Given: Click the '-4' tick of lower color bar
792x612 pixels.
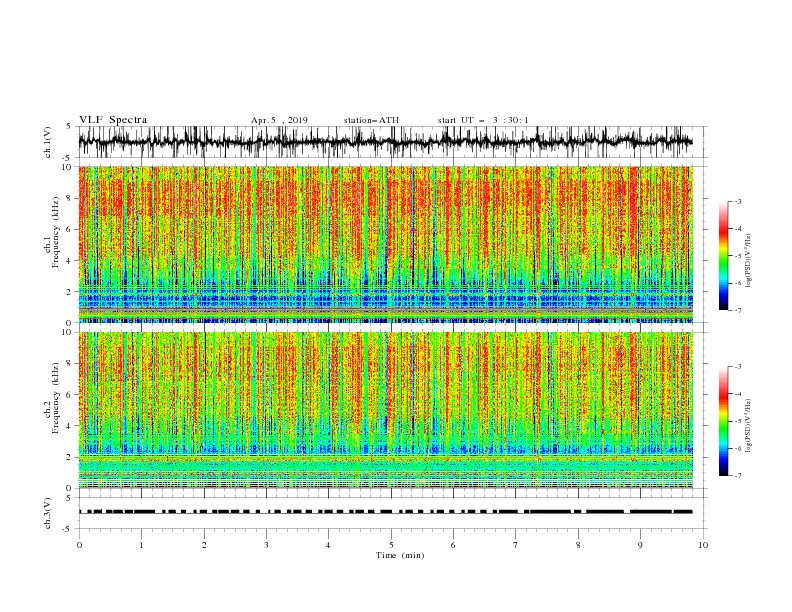Looking at the screenshot, I should 737,394.
